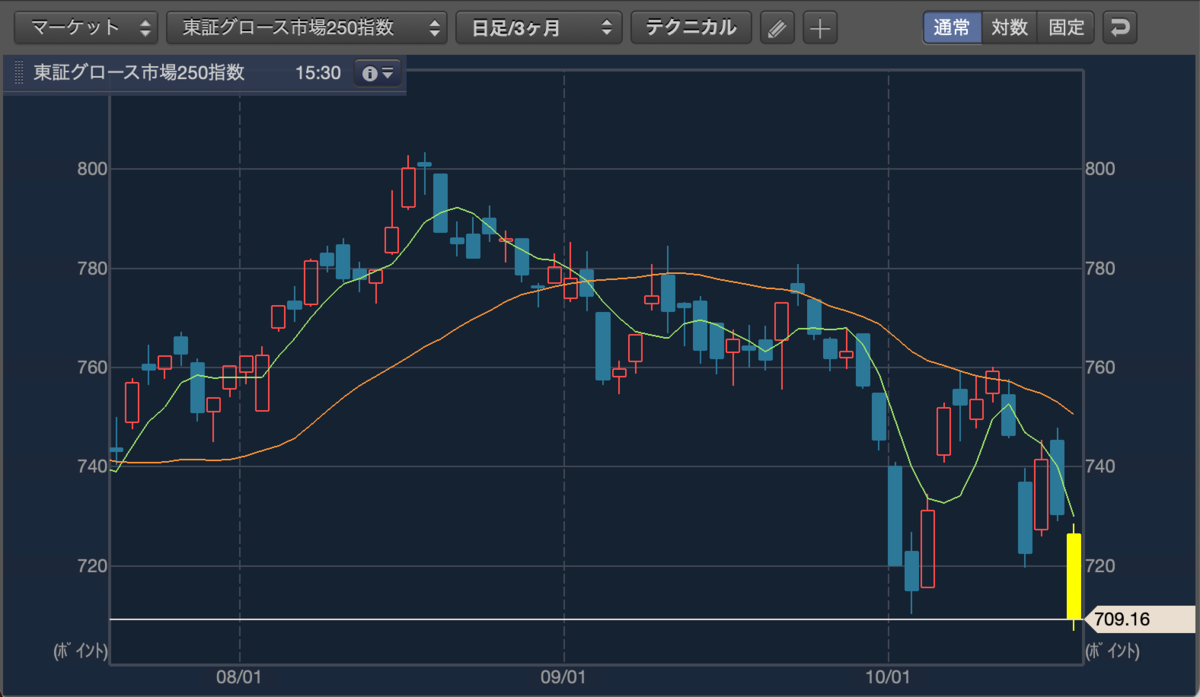Click the 800 label on right axis
This screenshot has width=1200, height=697.
point(1100,169)
